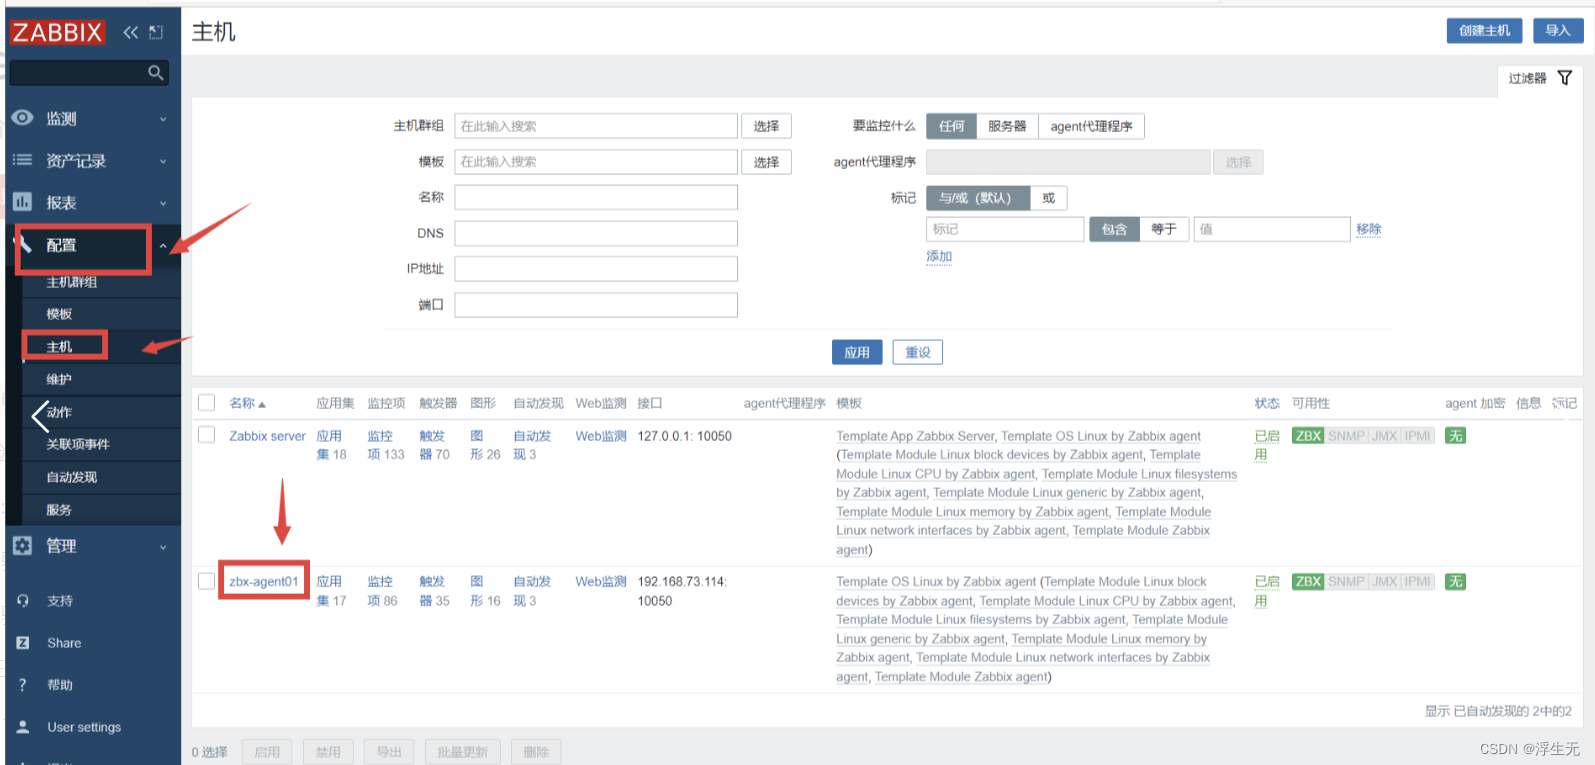
Task: Click encryption 无 badge for zbx-agent01
Action: pyautogui.click(x=1455, y=582)
